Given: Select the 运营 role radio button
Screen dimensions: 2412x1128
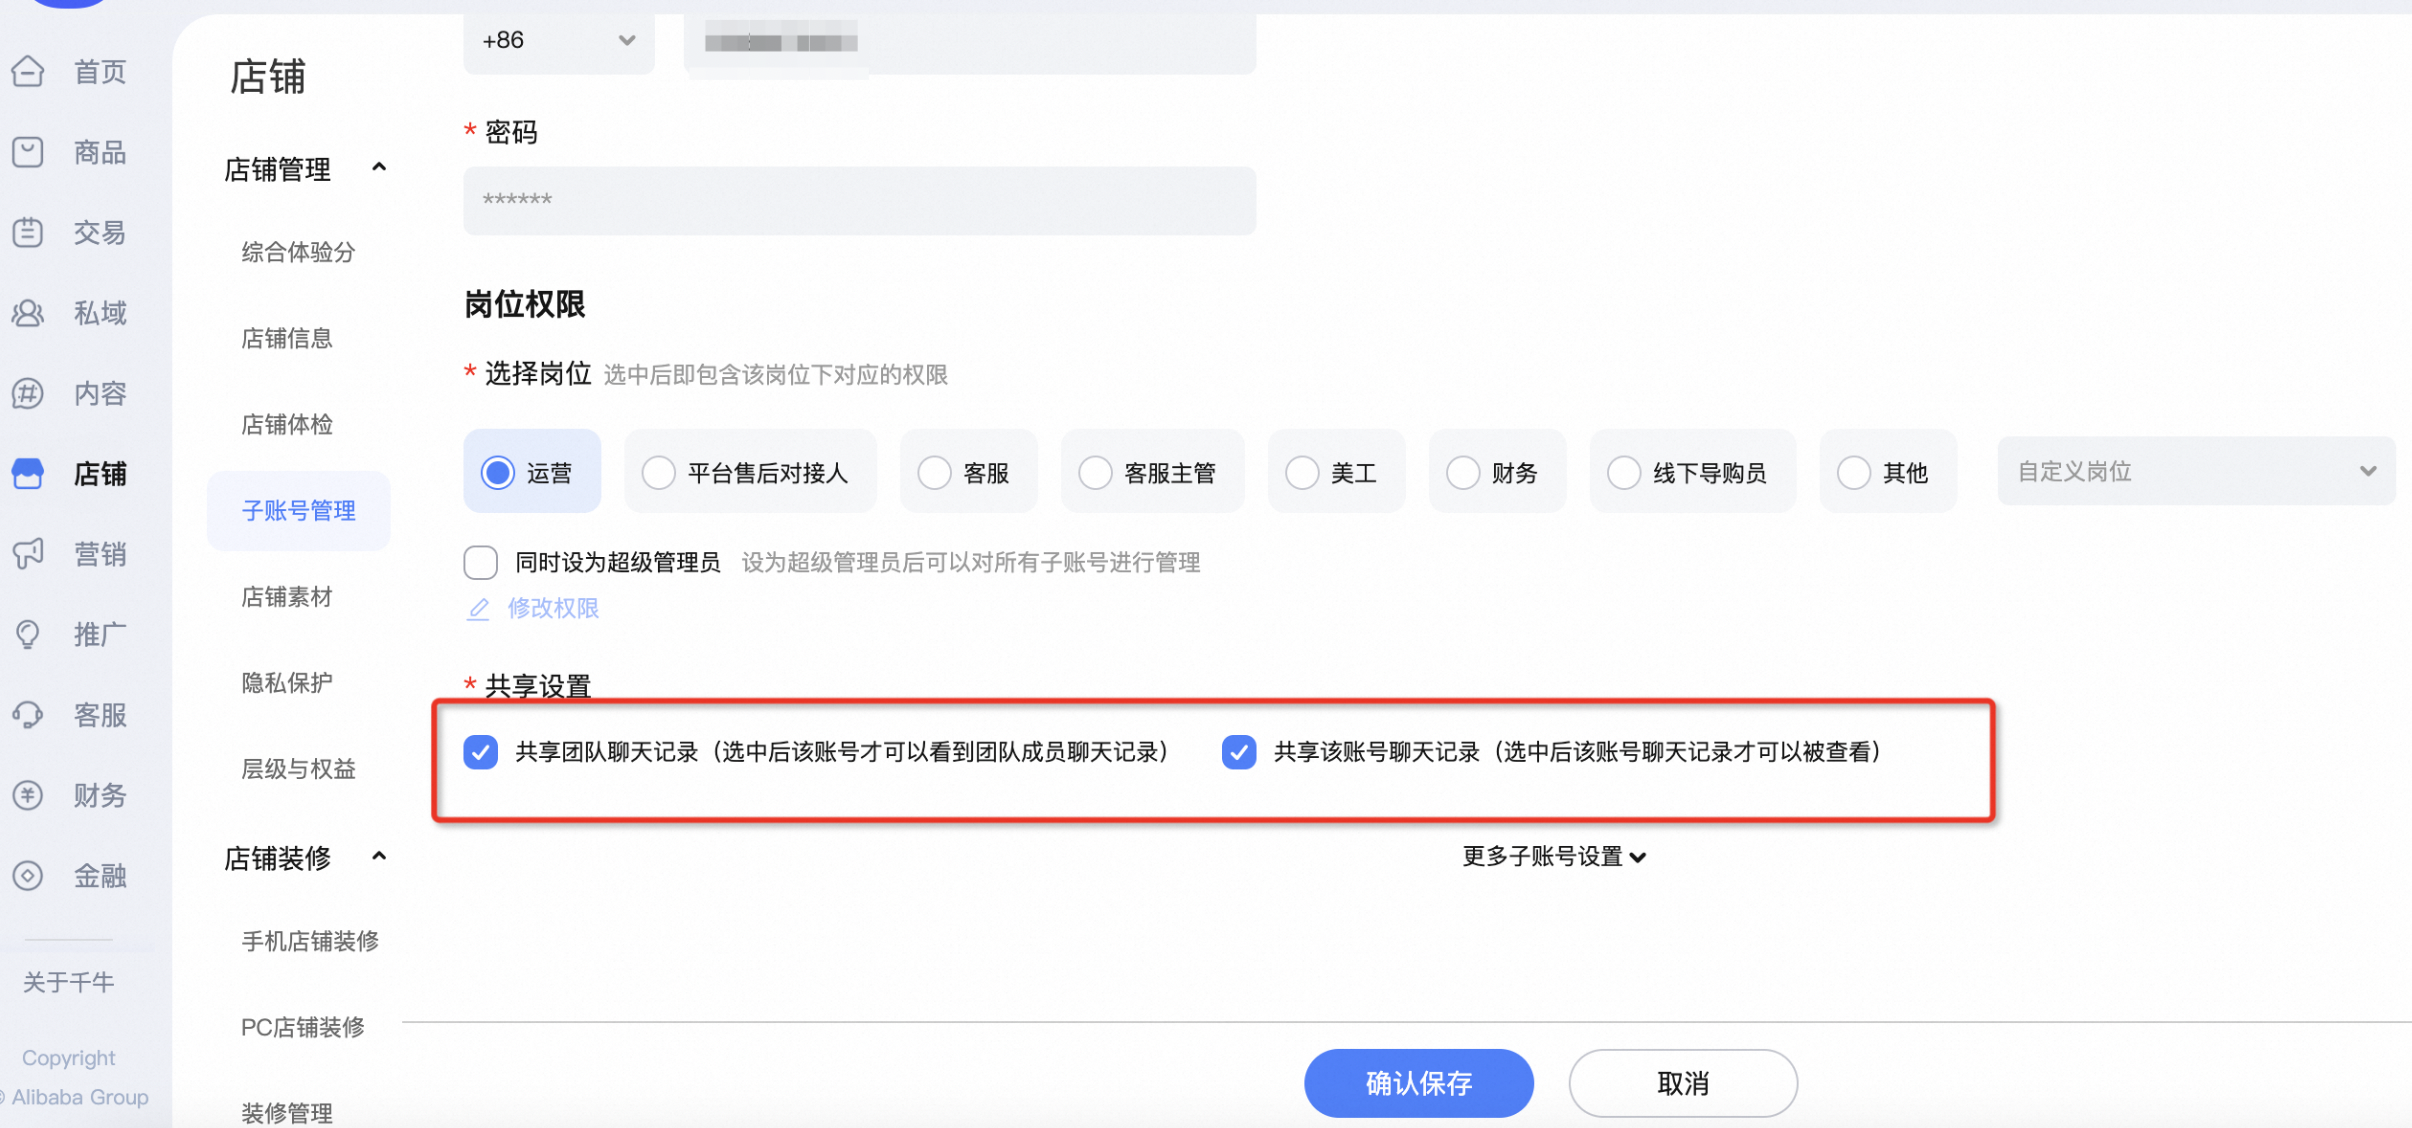Looking at the screenshot, I should click(x=497, y=472).
